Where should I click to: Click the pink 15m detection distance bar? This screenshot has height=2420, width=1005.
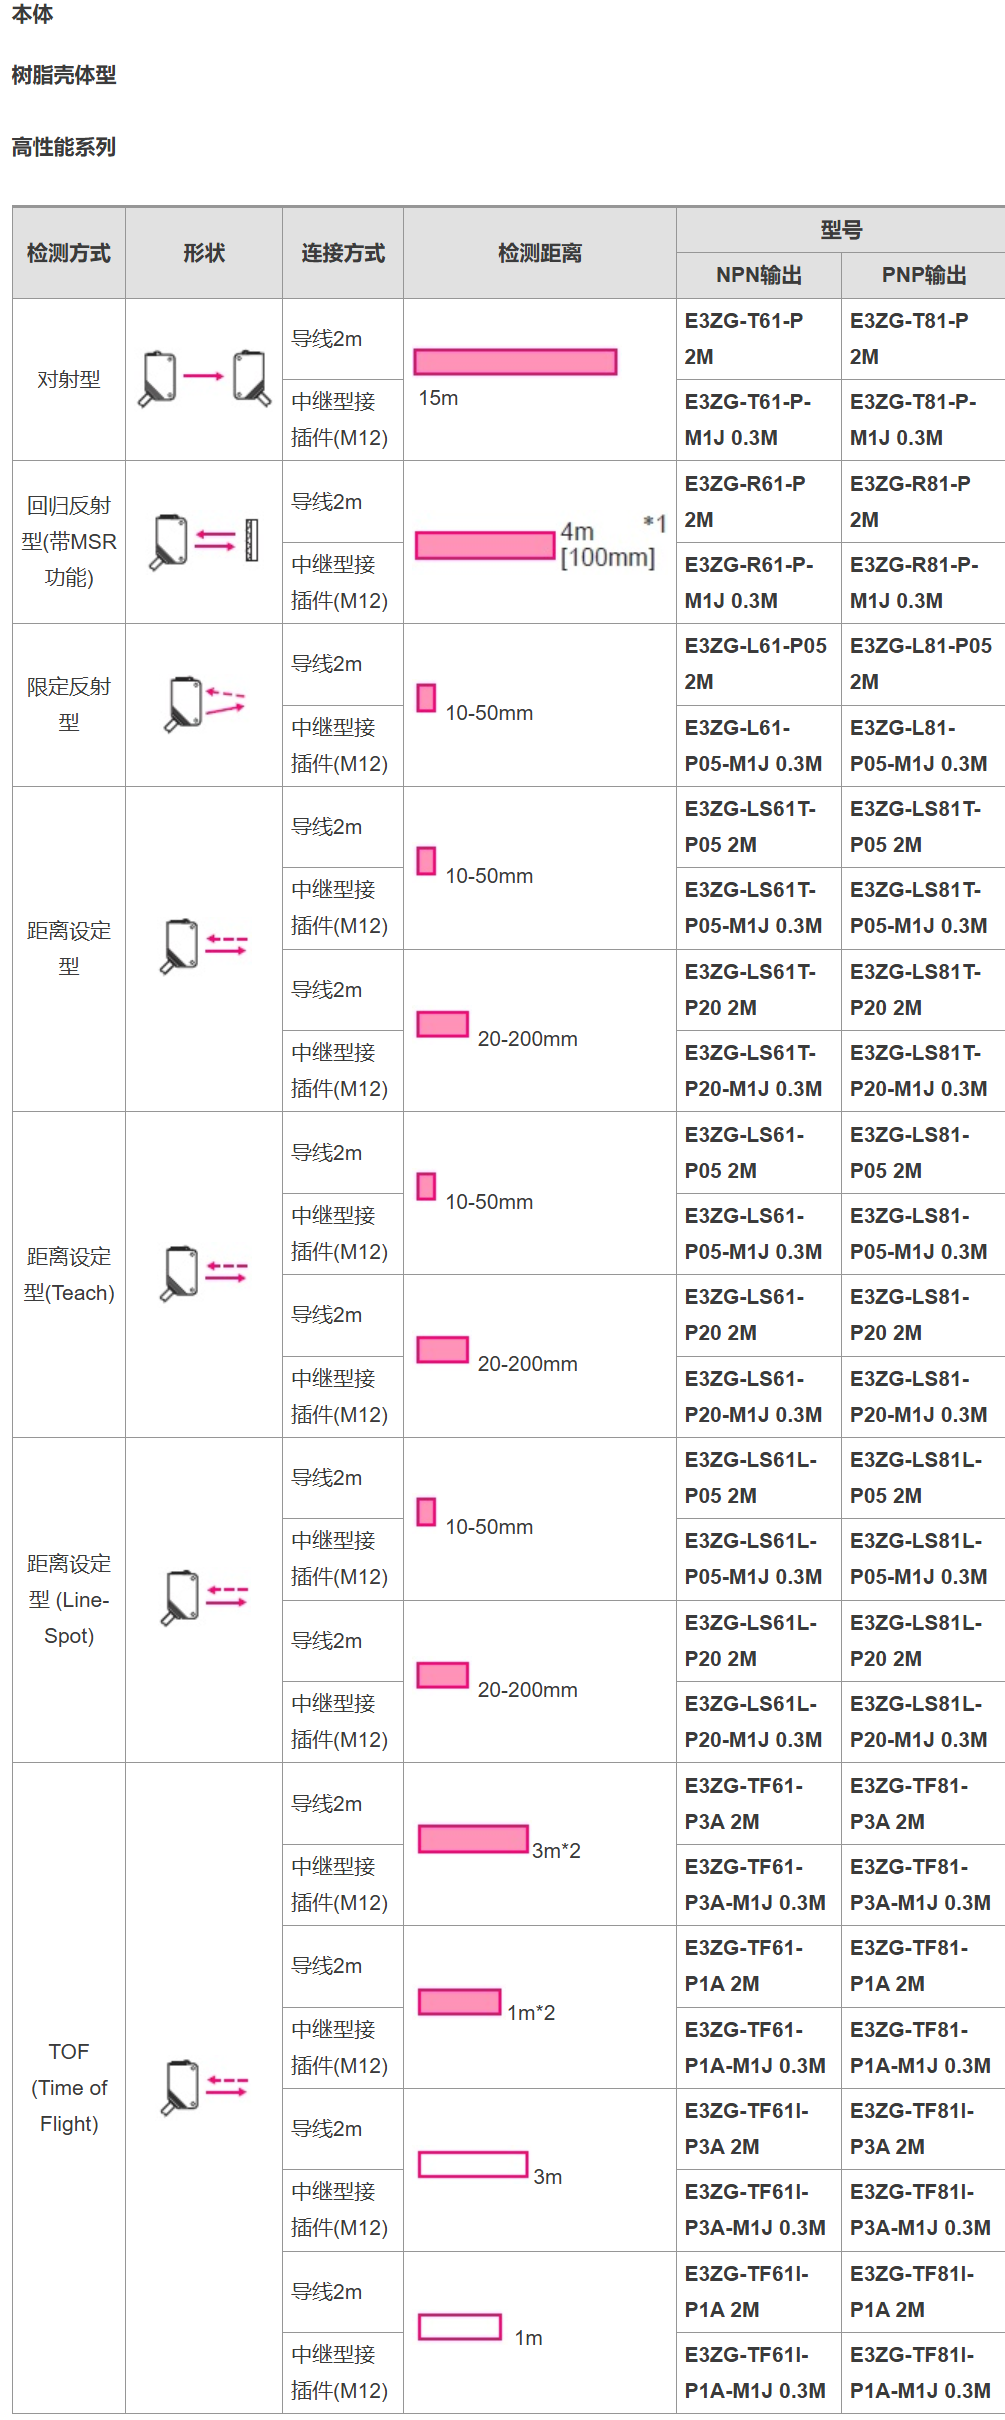point(515,361)
